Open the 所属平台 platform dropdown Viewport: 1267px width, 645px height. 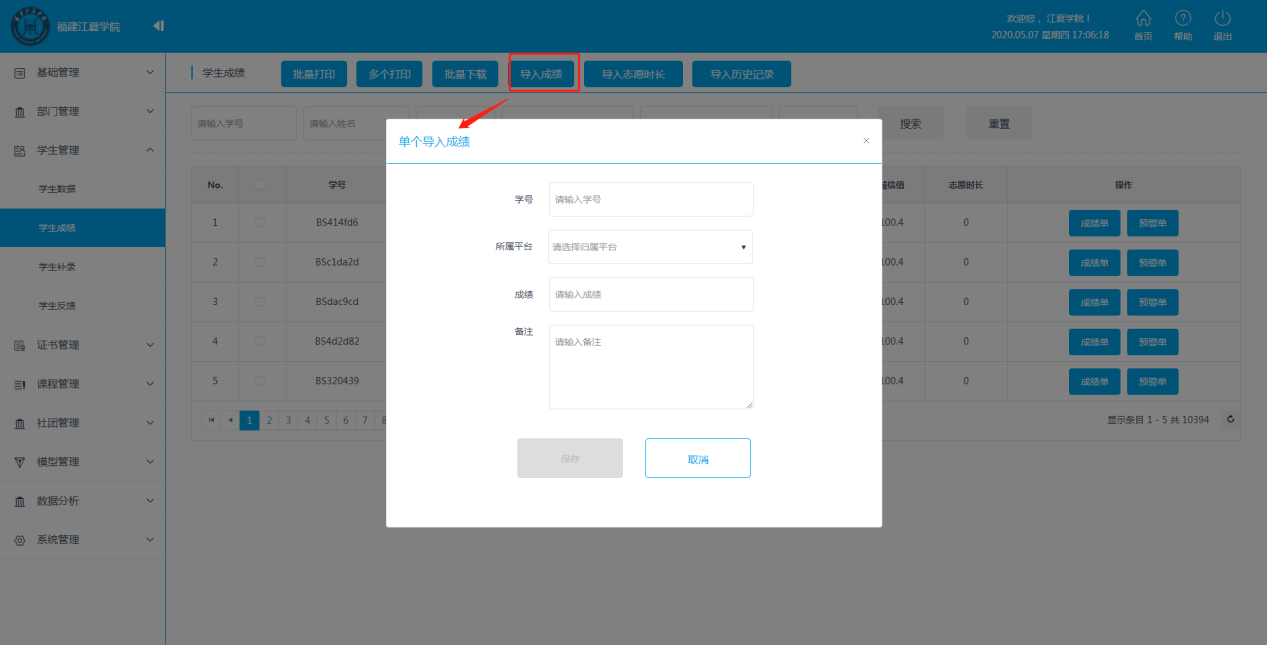tap(650, 246)
